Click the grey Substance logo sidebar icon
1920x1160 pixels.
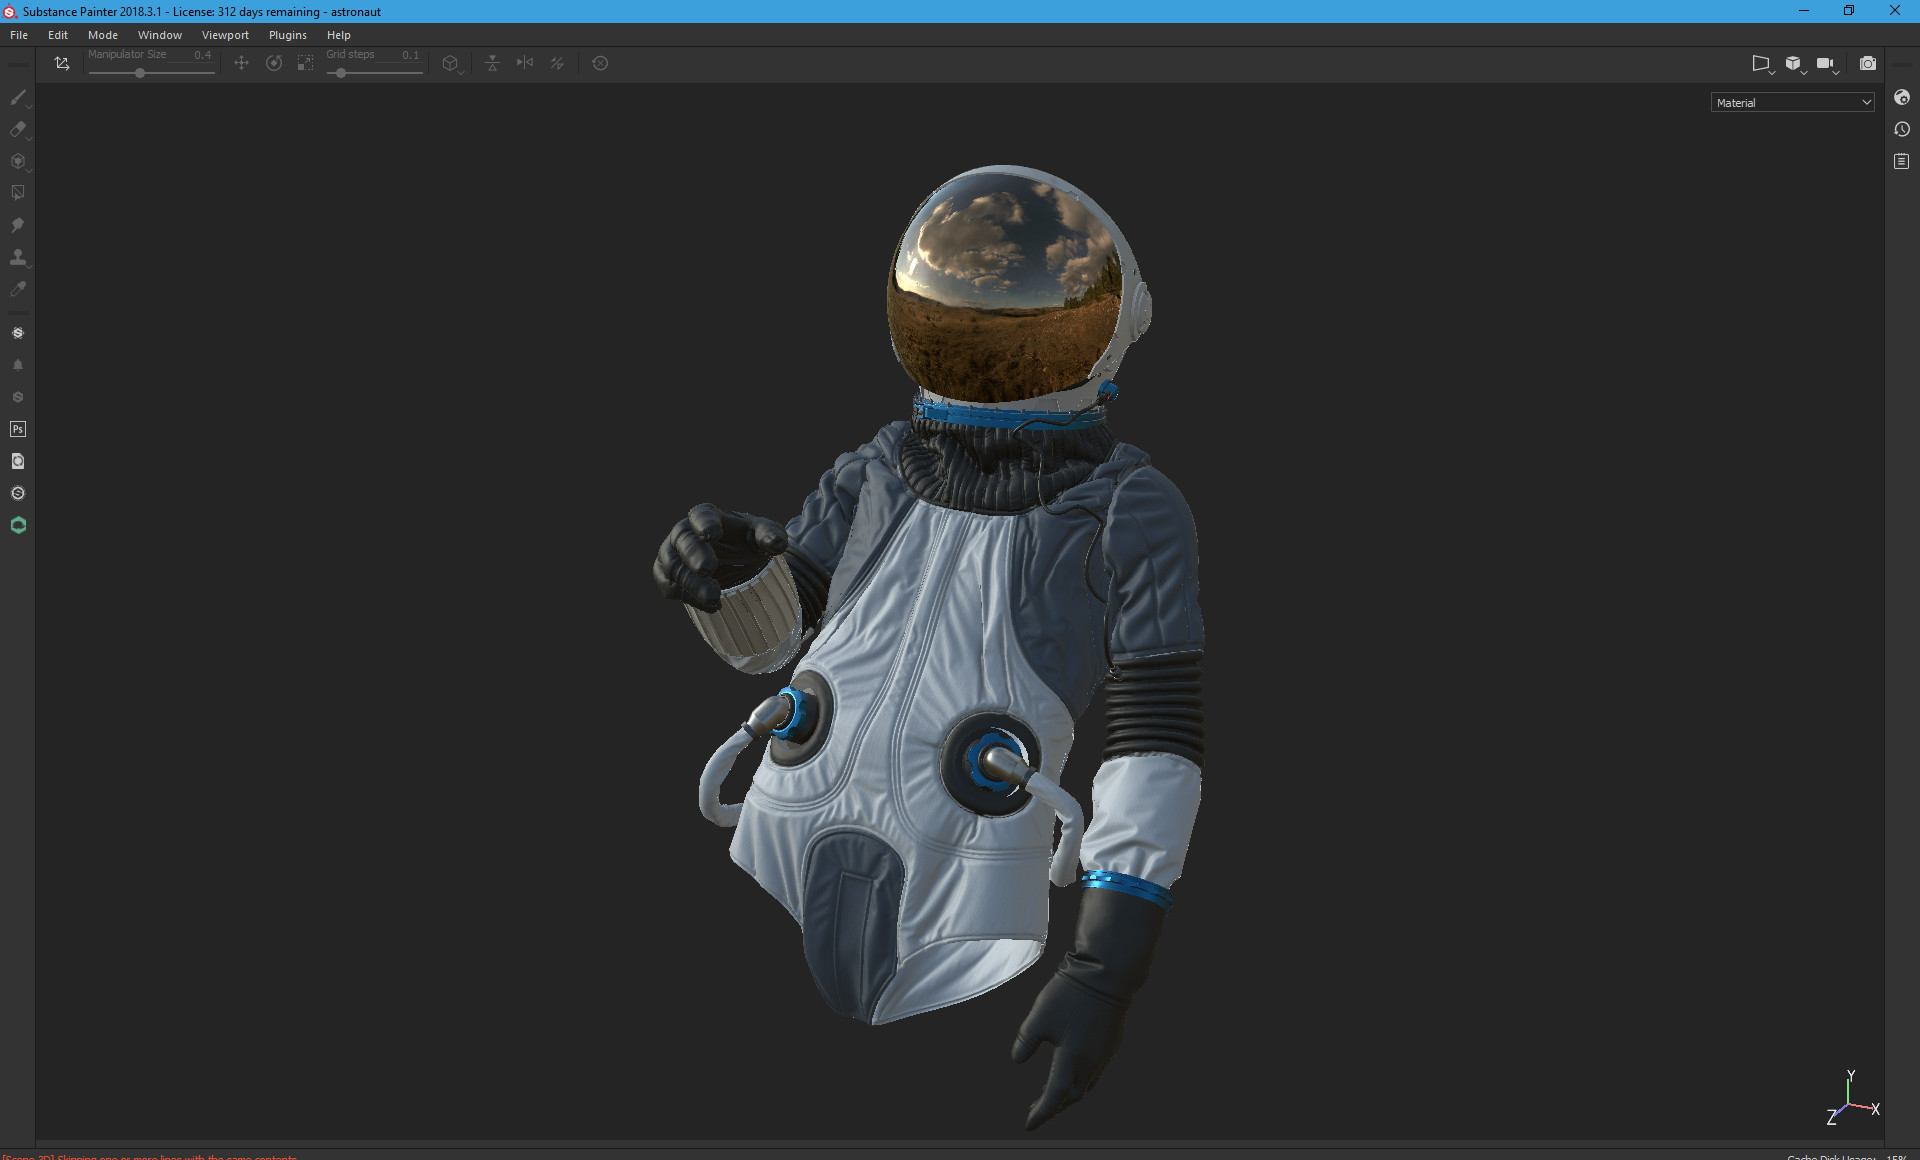(18, 397)
